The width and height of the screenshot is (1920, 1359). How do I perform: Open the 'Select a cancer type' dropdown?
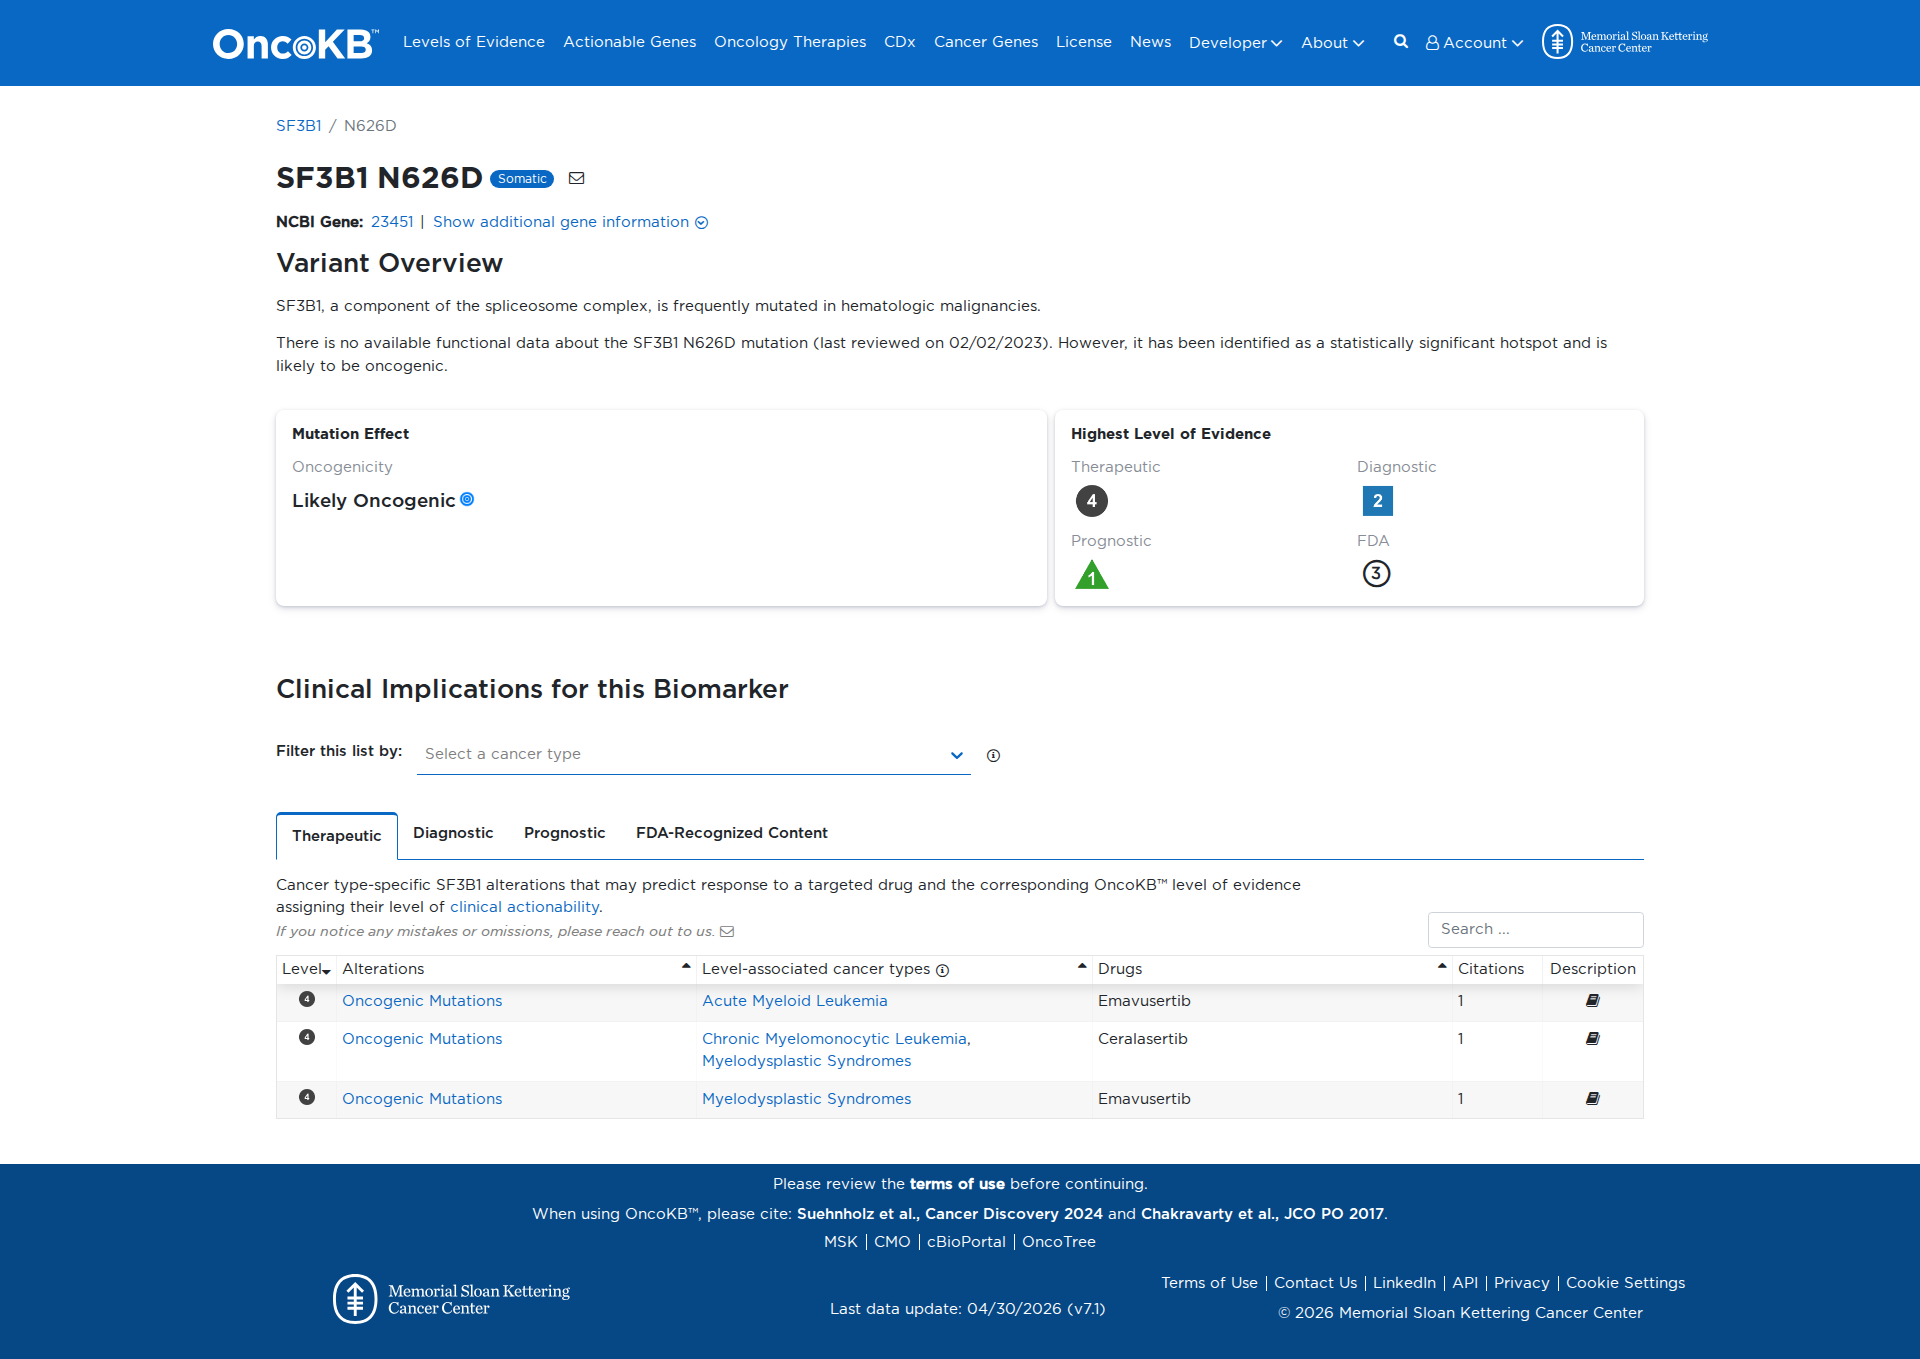click(x=693, y=754)
